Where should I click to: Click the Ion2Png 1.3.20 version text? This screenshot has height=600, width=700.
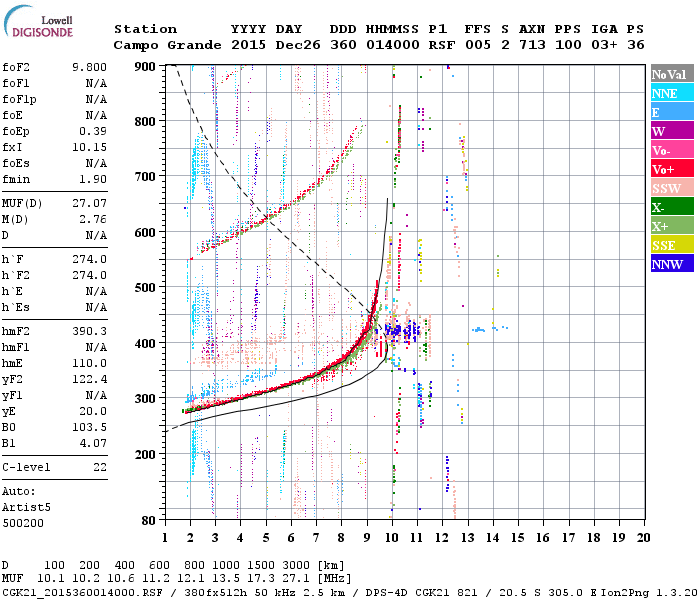point(650,593)
